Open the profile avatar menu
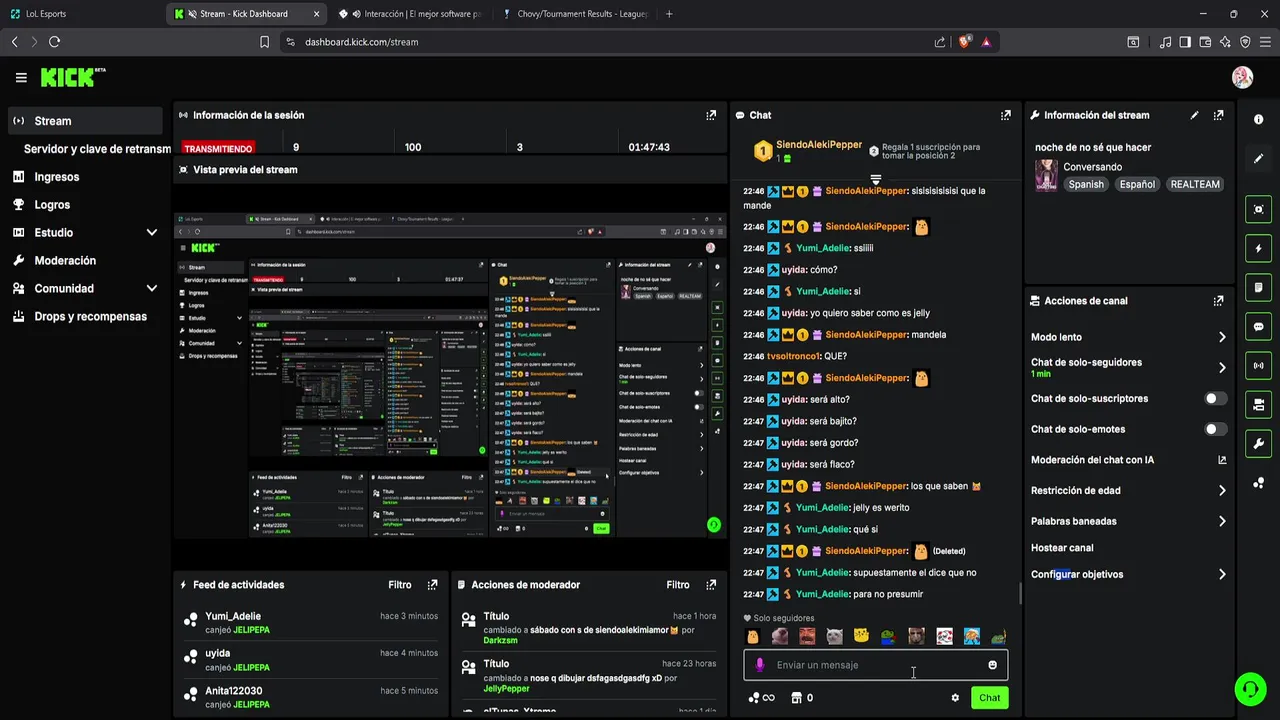Screen dimensions: 1280x720 (1242, 77)
